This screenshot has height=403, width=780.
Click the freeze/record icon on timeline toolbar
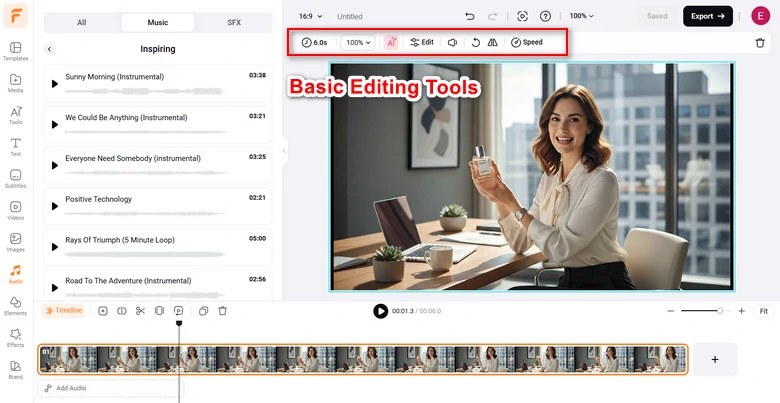[x=179, y=311]
